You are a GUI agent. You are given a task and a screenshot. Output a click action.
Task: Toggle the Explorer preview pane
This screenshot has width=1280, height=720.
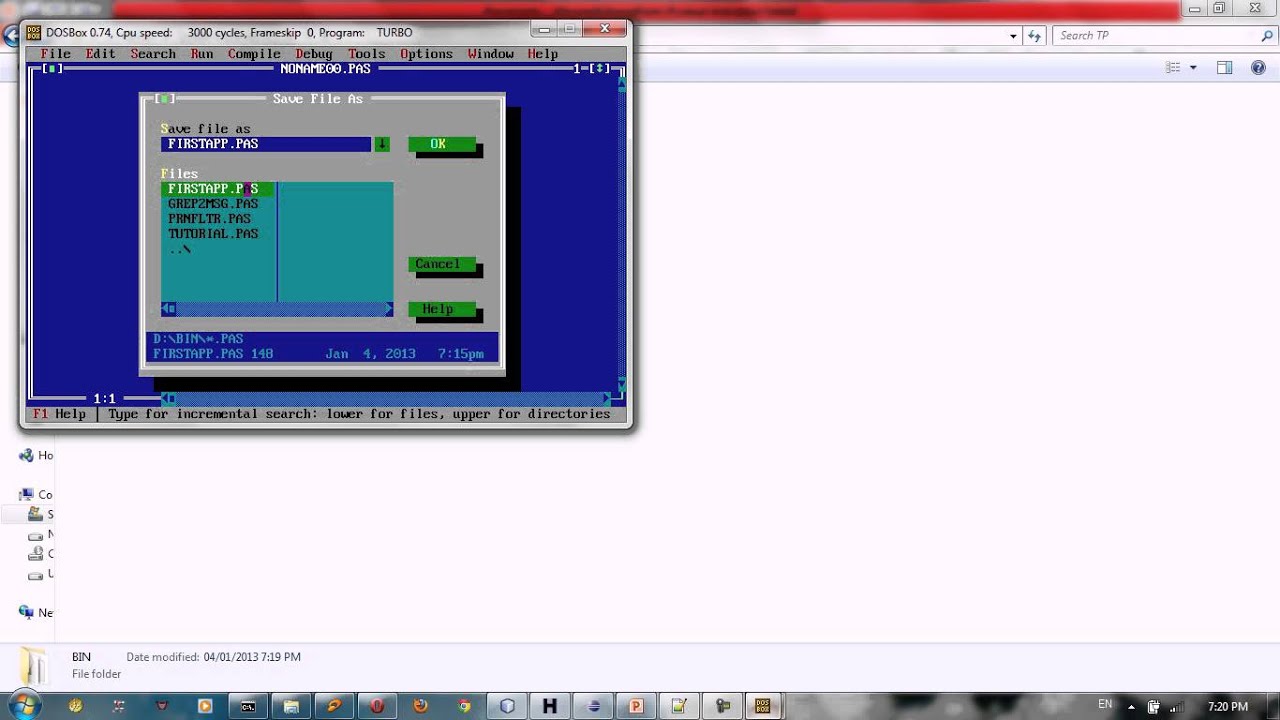coord(1224,67)
